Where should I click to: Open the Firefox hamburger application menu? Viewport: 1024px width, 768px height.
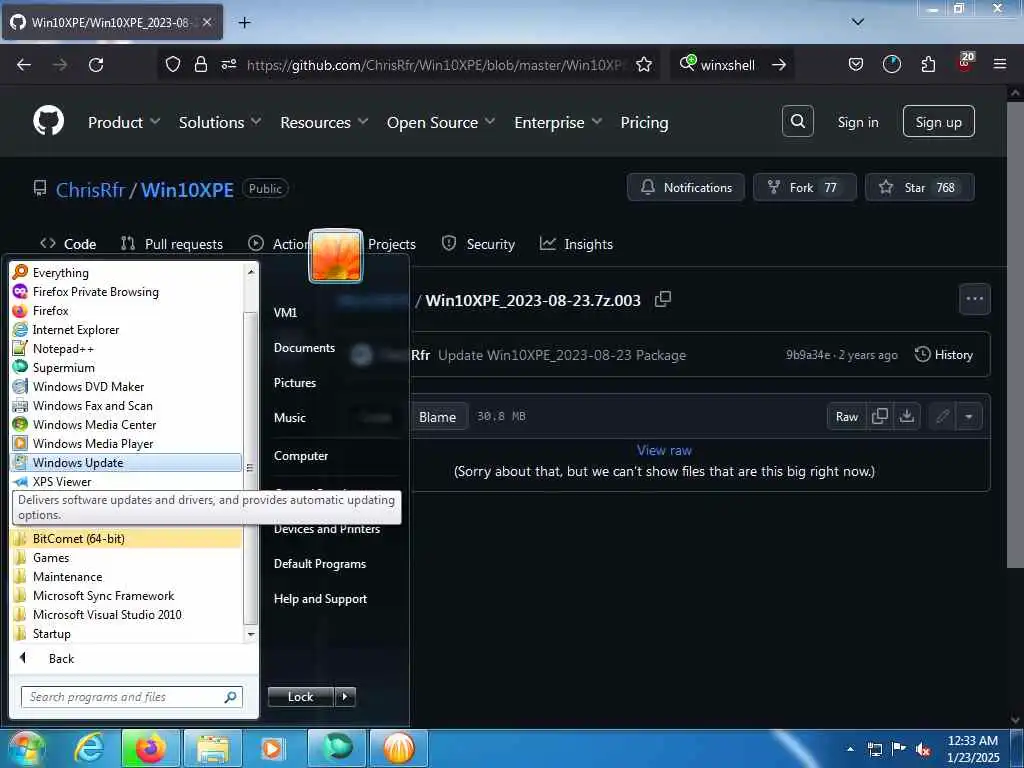999,64
